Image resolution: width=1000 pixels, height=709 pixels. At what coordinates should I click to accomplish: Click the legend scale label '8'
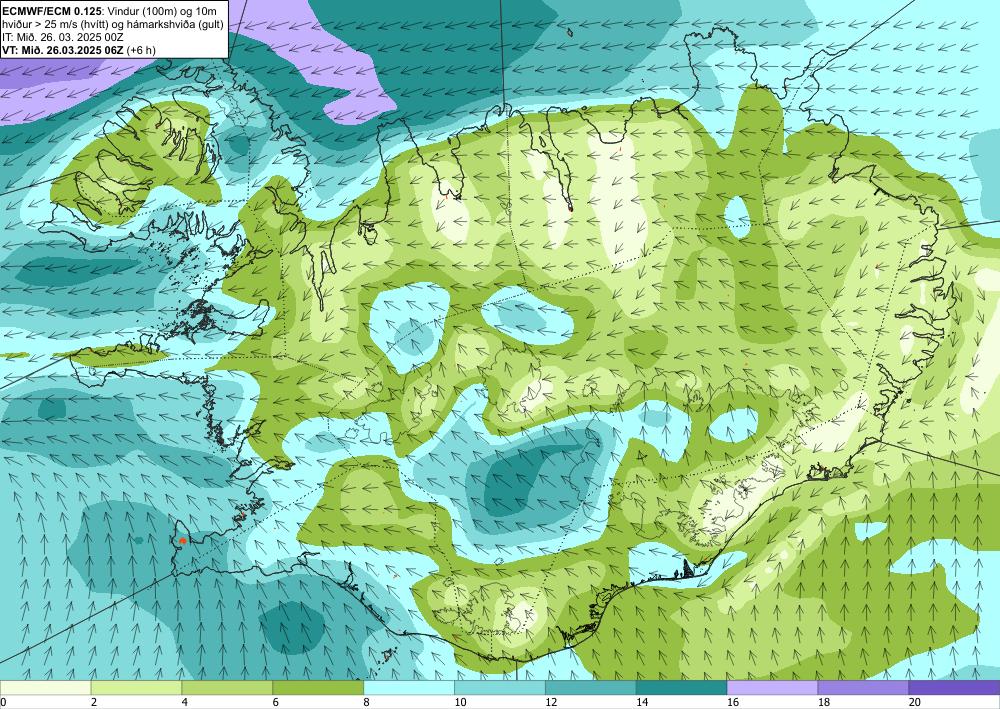coord(367,702)
